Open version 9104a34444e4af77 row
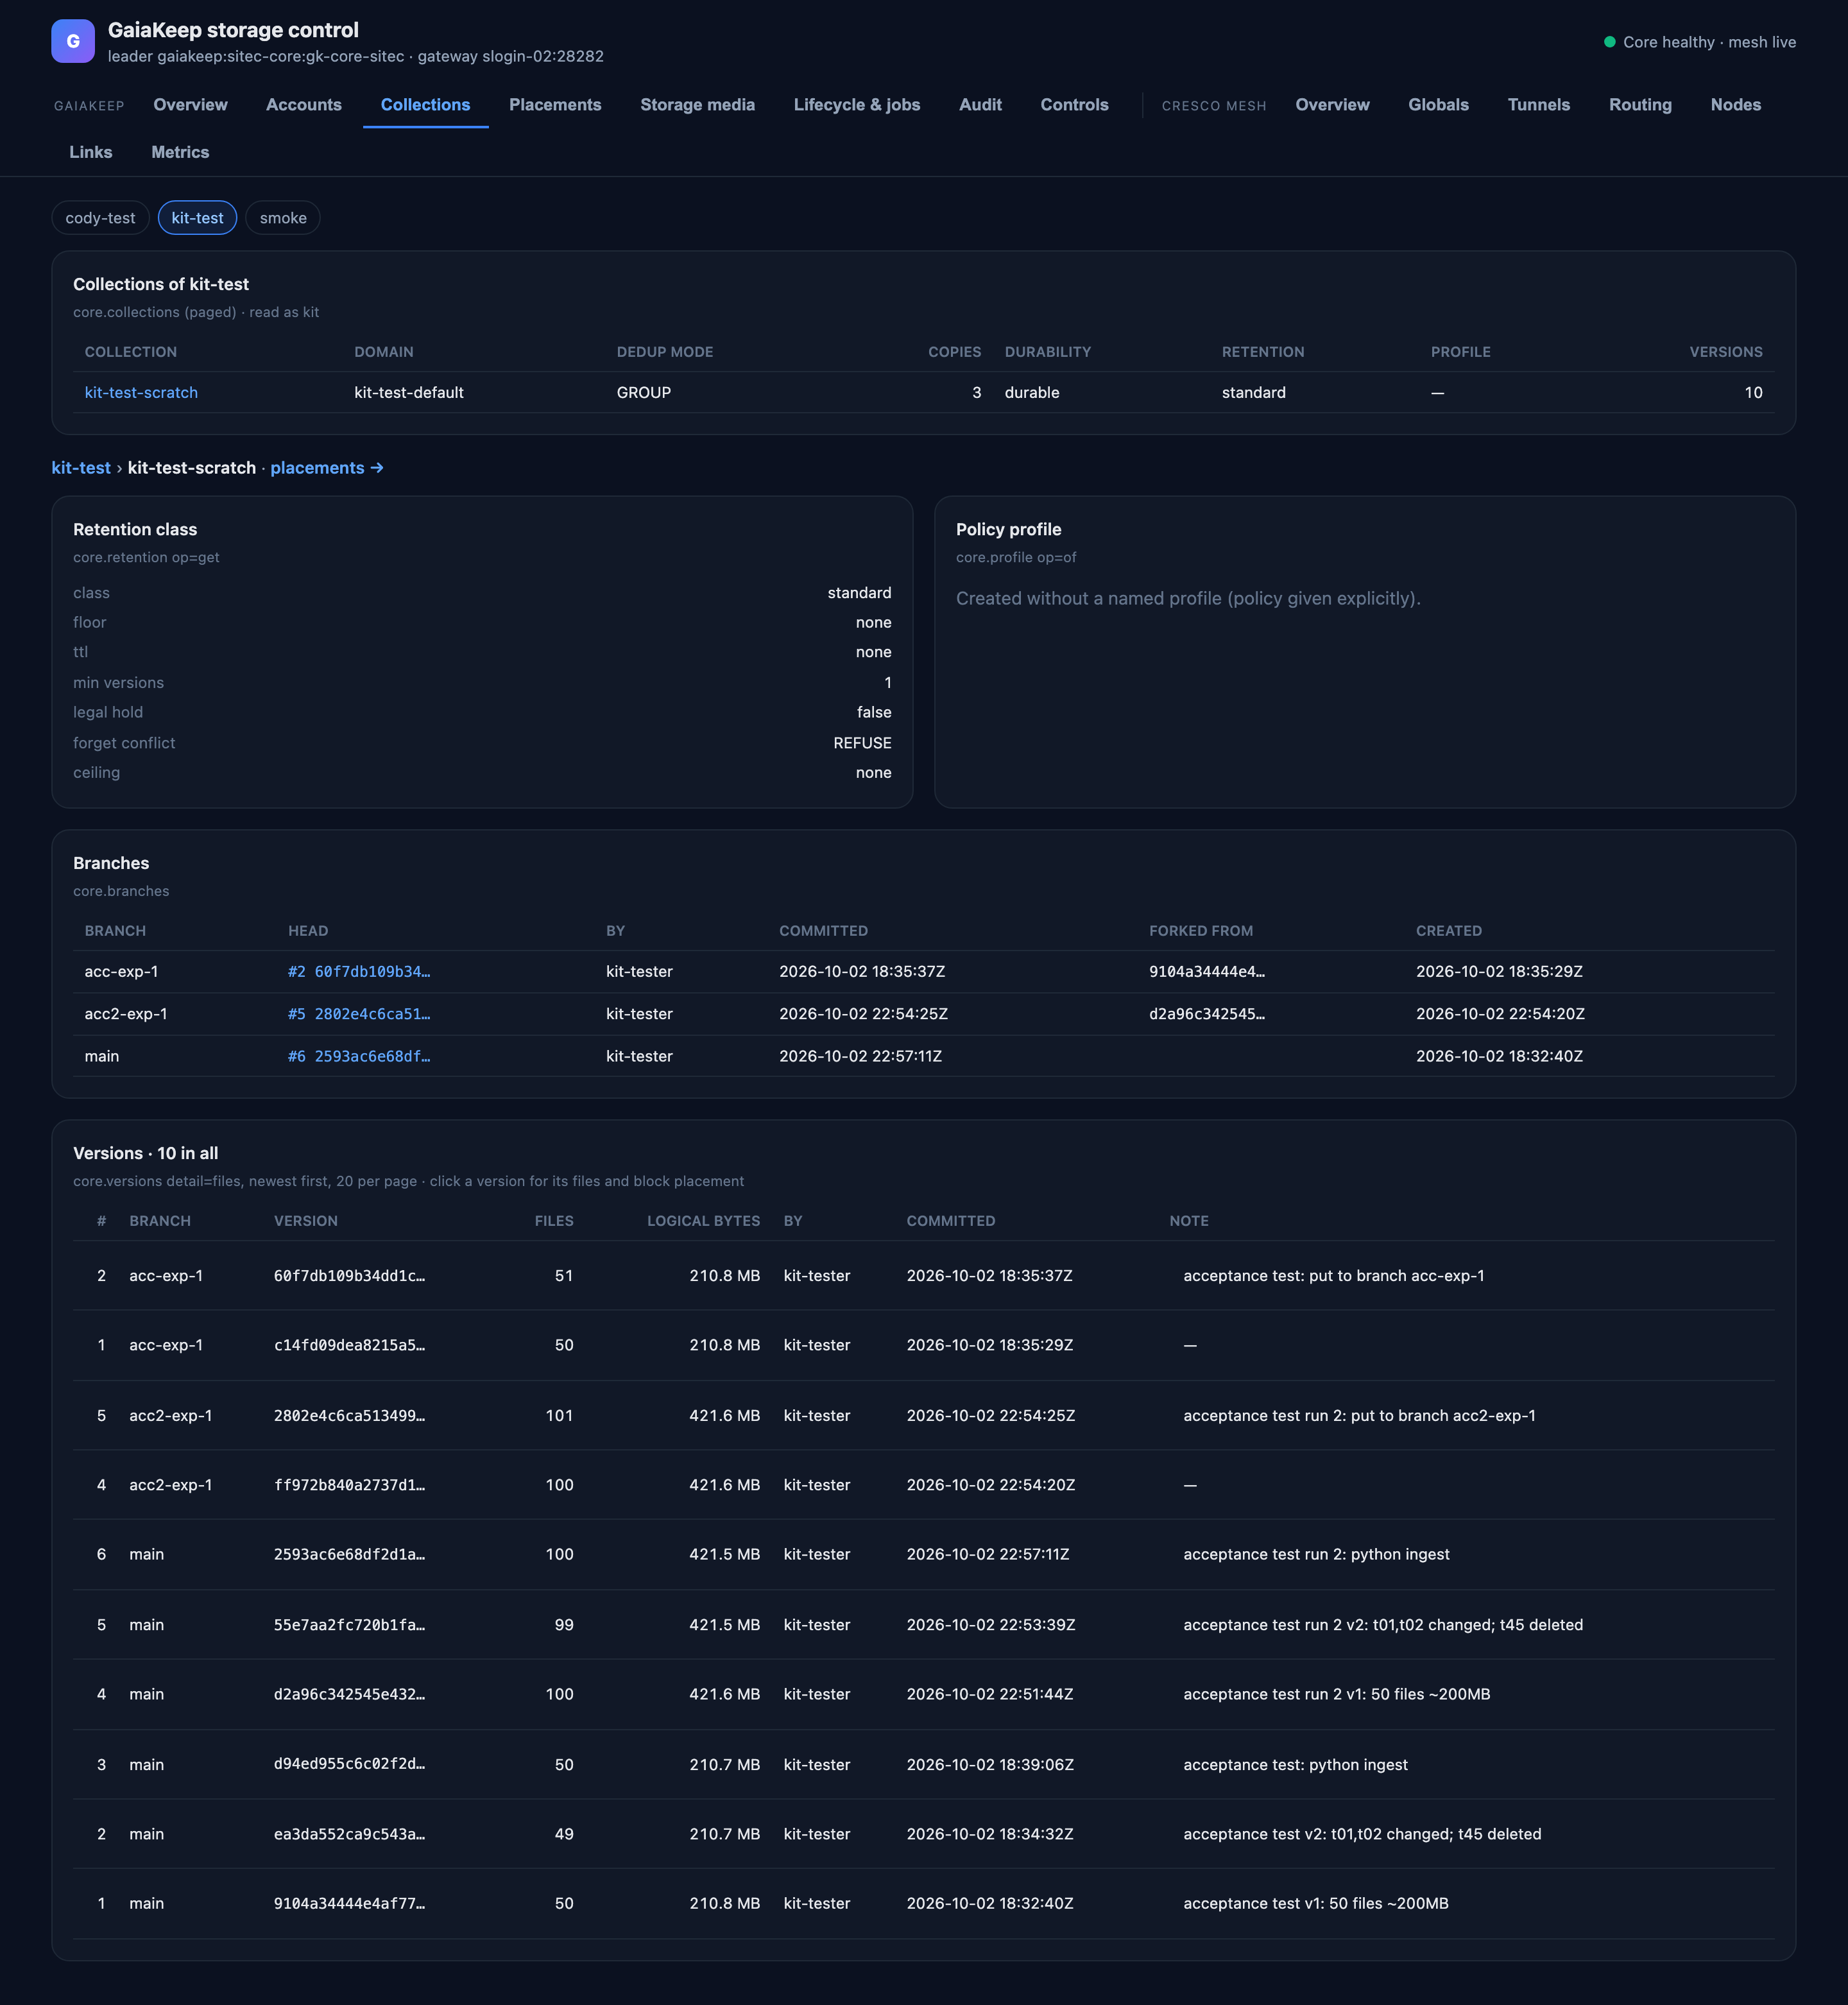This screenshot has width=1848, height=2005. coord(923,1904)
